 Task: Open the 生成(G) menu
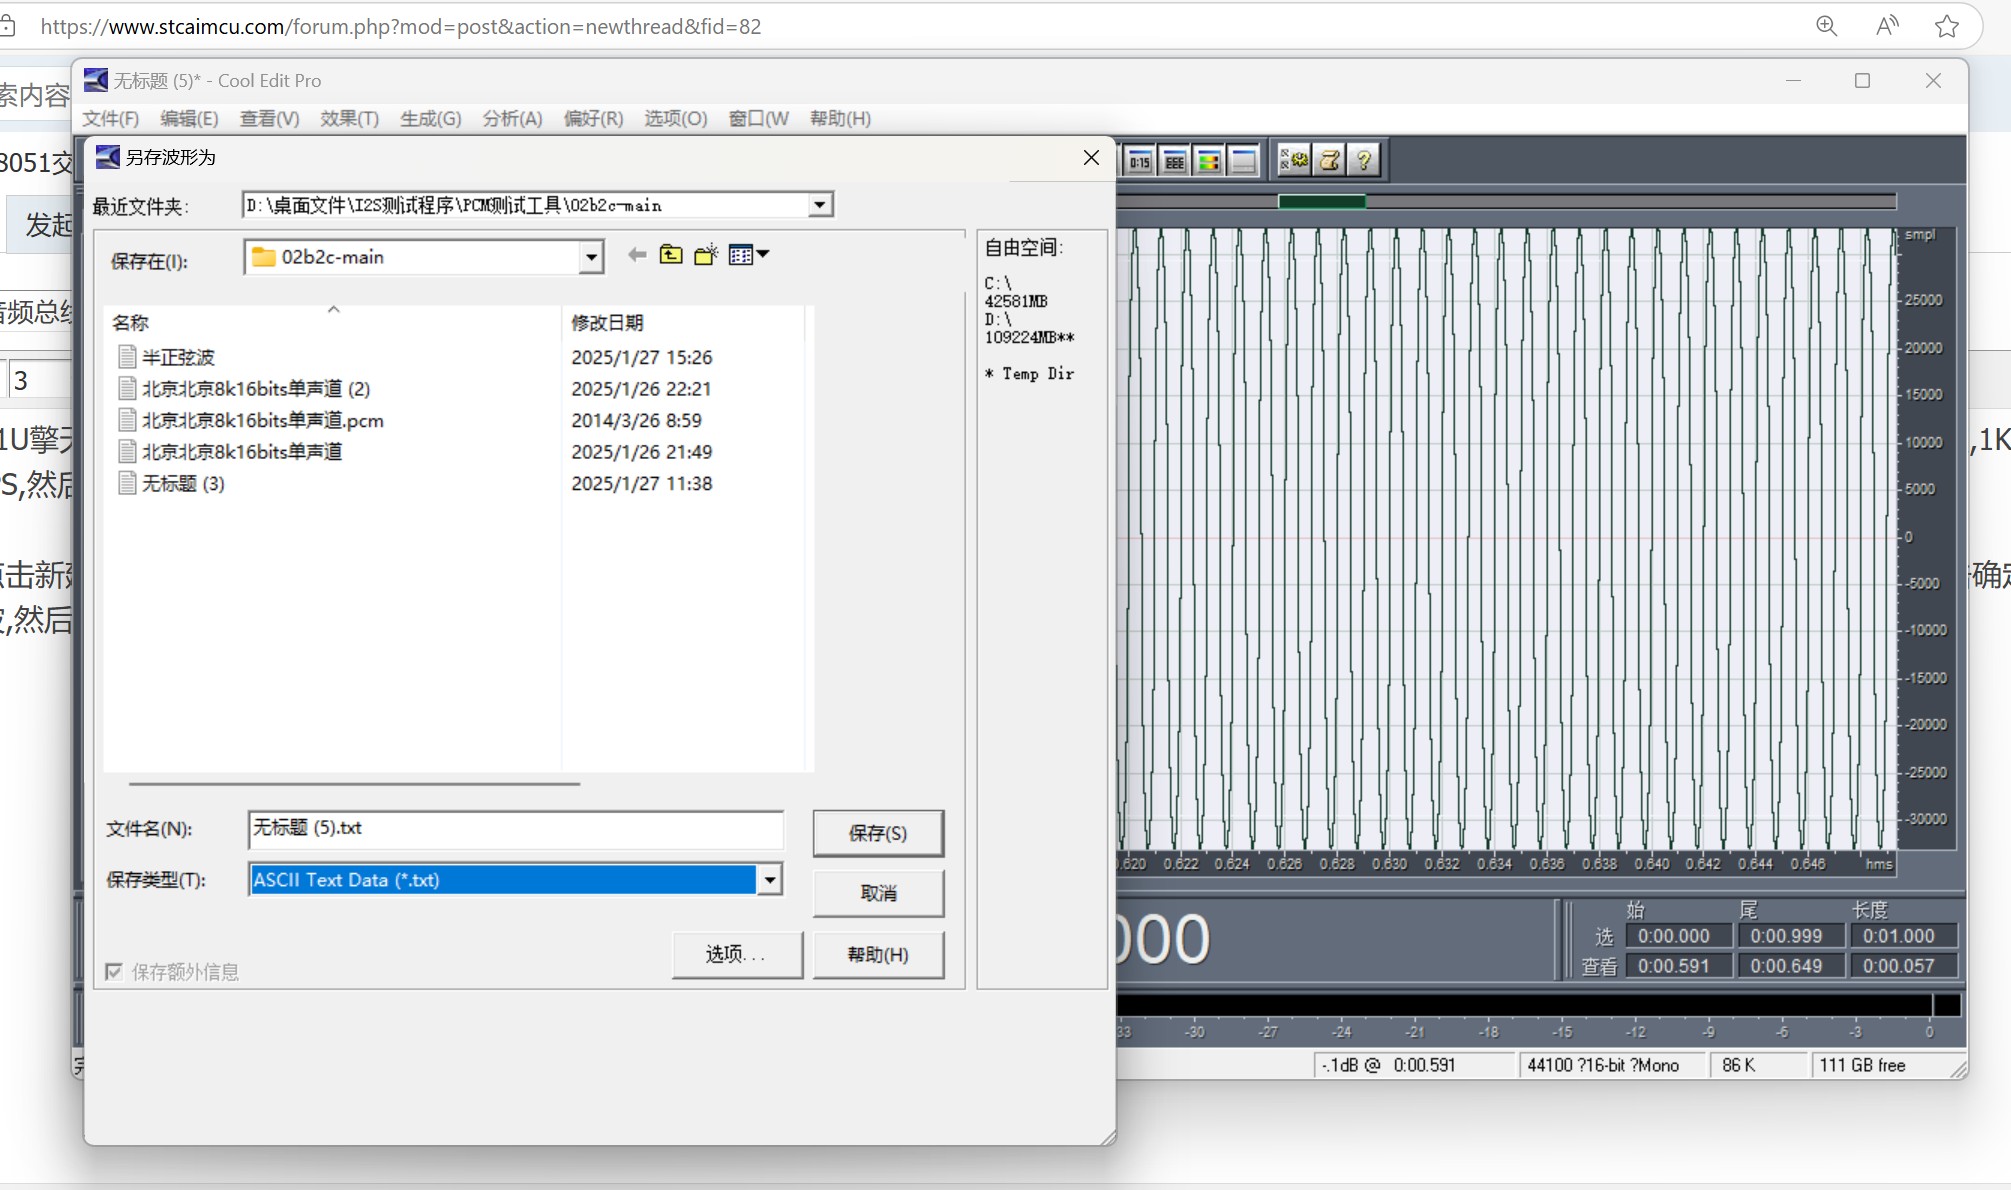click(430, 118)
